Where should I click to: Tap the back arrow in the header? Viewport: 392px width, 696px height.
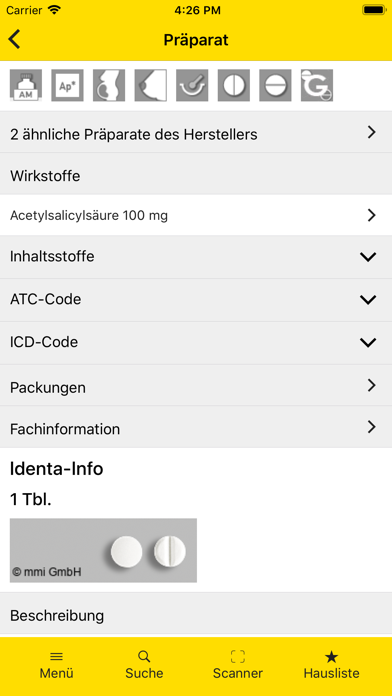click(14, 40)
